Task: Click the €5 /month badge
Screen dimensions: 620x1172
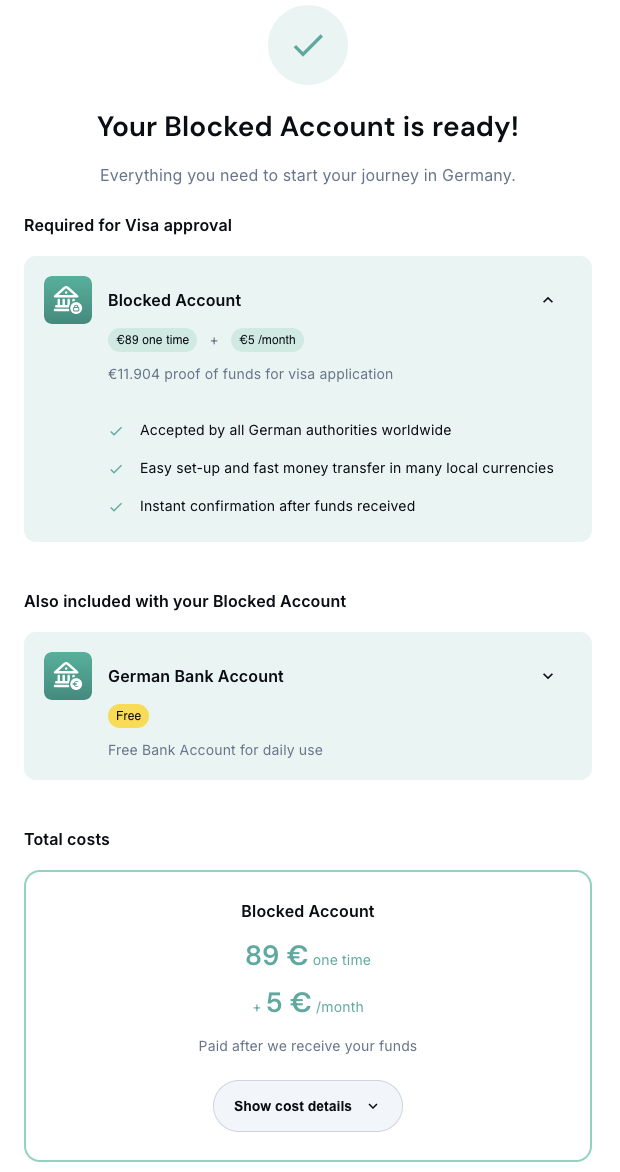Action: (x=267, y=340)
